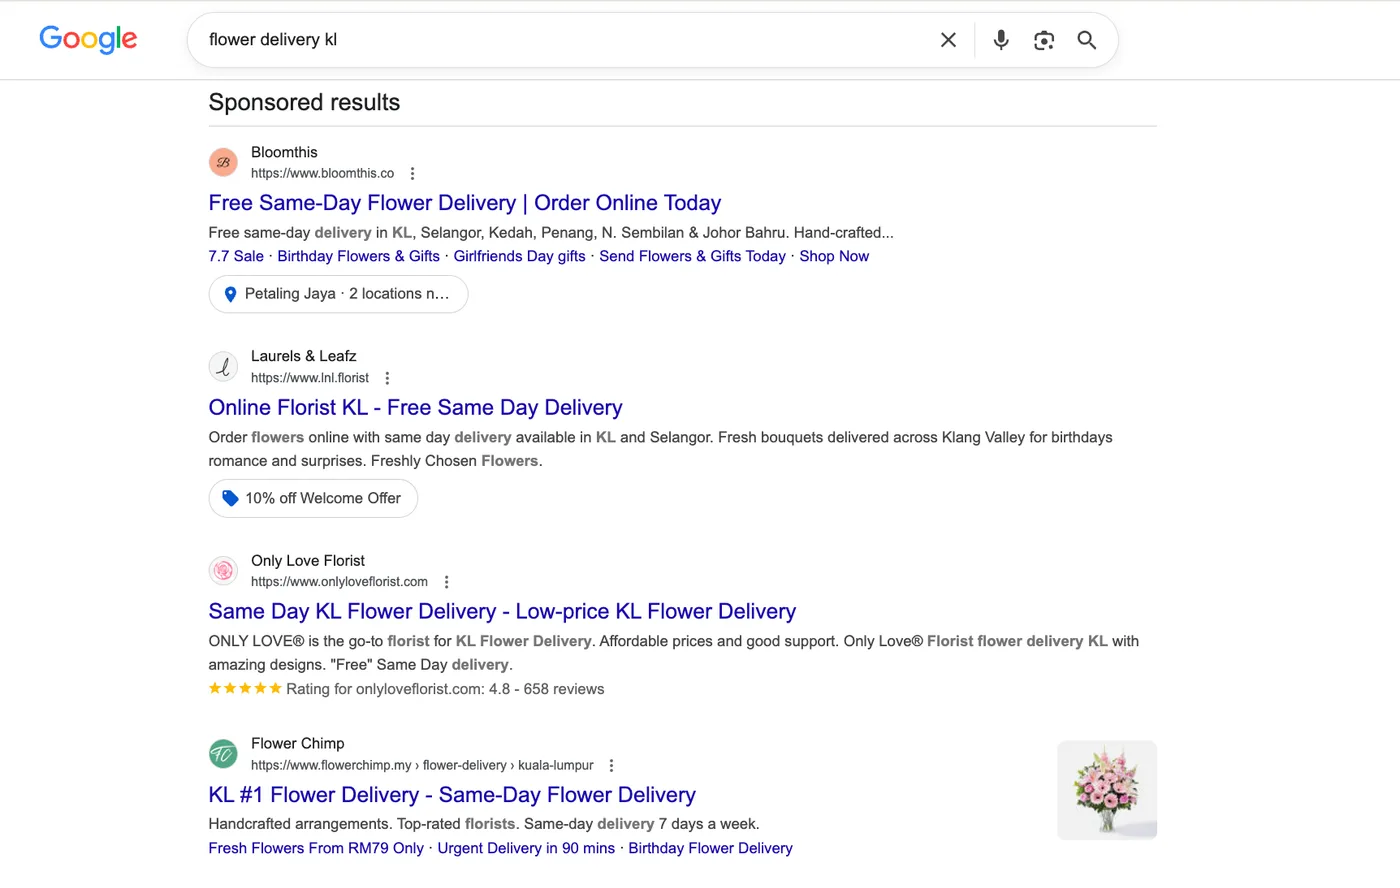Open 'Urgent Delivery in 90 mins' sitelink
The image size is (1400, 888).
pos(526,848)
